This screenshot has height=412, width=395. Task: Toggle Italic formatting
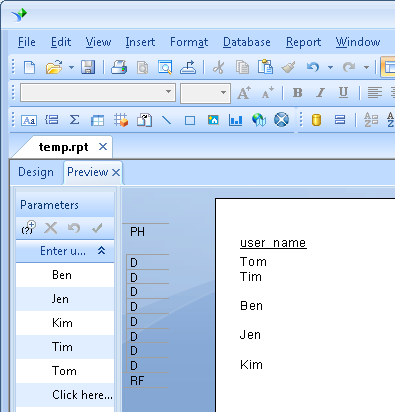(x=320, y=93)
